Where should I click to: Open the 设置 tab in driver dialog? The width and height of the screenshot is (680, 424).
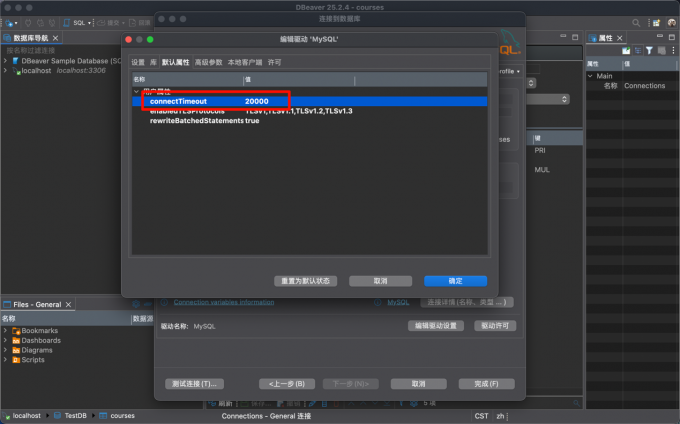click(138, 62)
